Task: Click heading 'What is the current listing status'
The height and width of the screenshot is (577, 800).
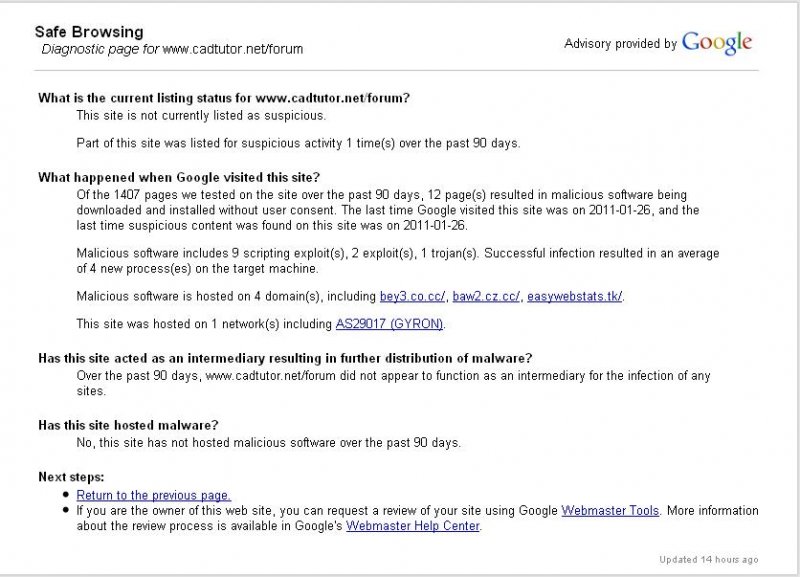Action: coord(224,98)
